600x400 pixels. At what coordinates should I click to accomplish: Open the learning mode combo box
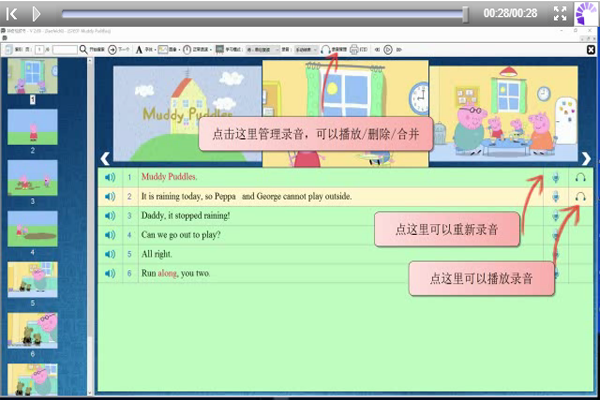[x=263, y=50]
